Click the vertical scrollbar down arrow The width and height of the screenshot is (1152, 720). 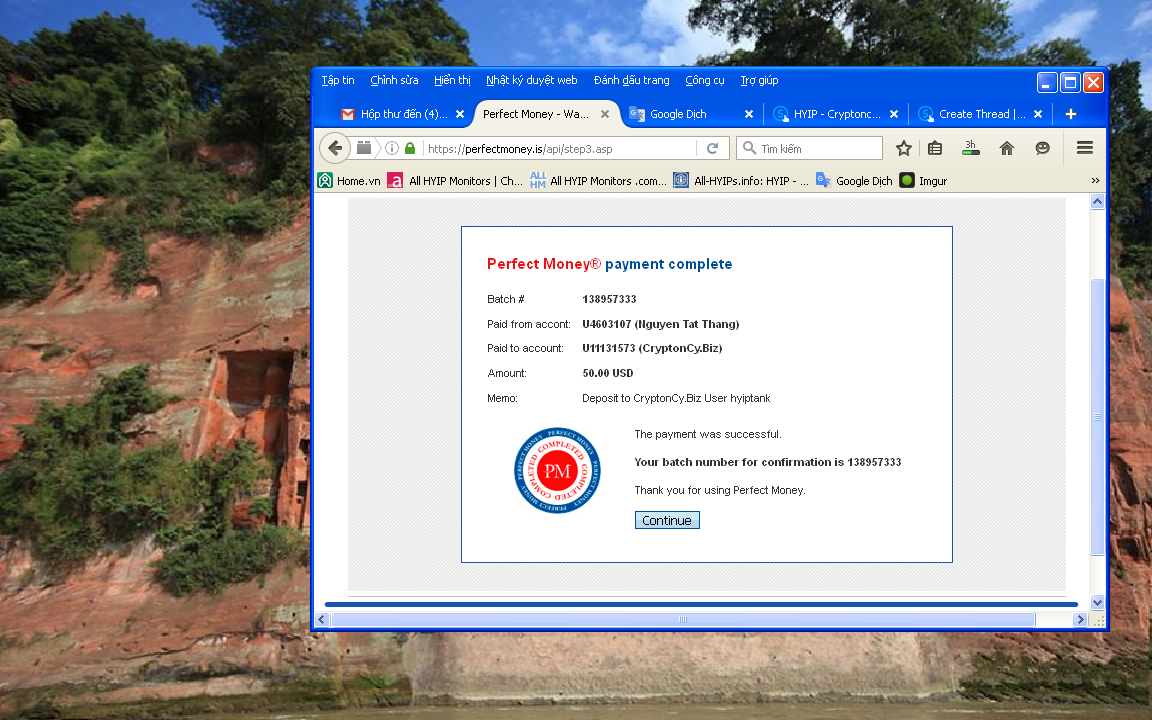1097,602
